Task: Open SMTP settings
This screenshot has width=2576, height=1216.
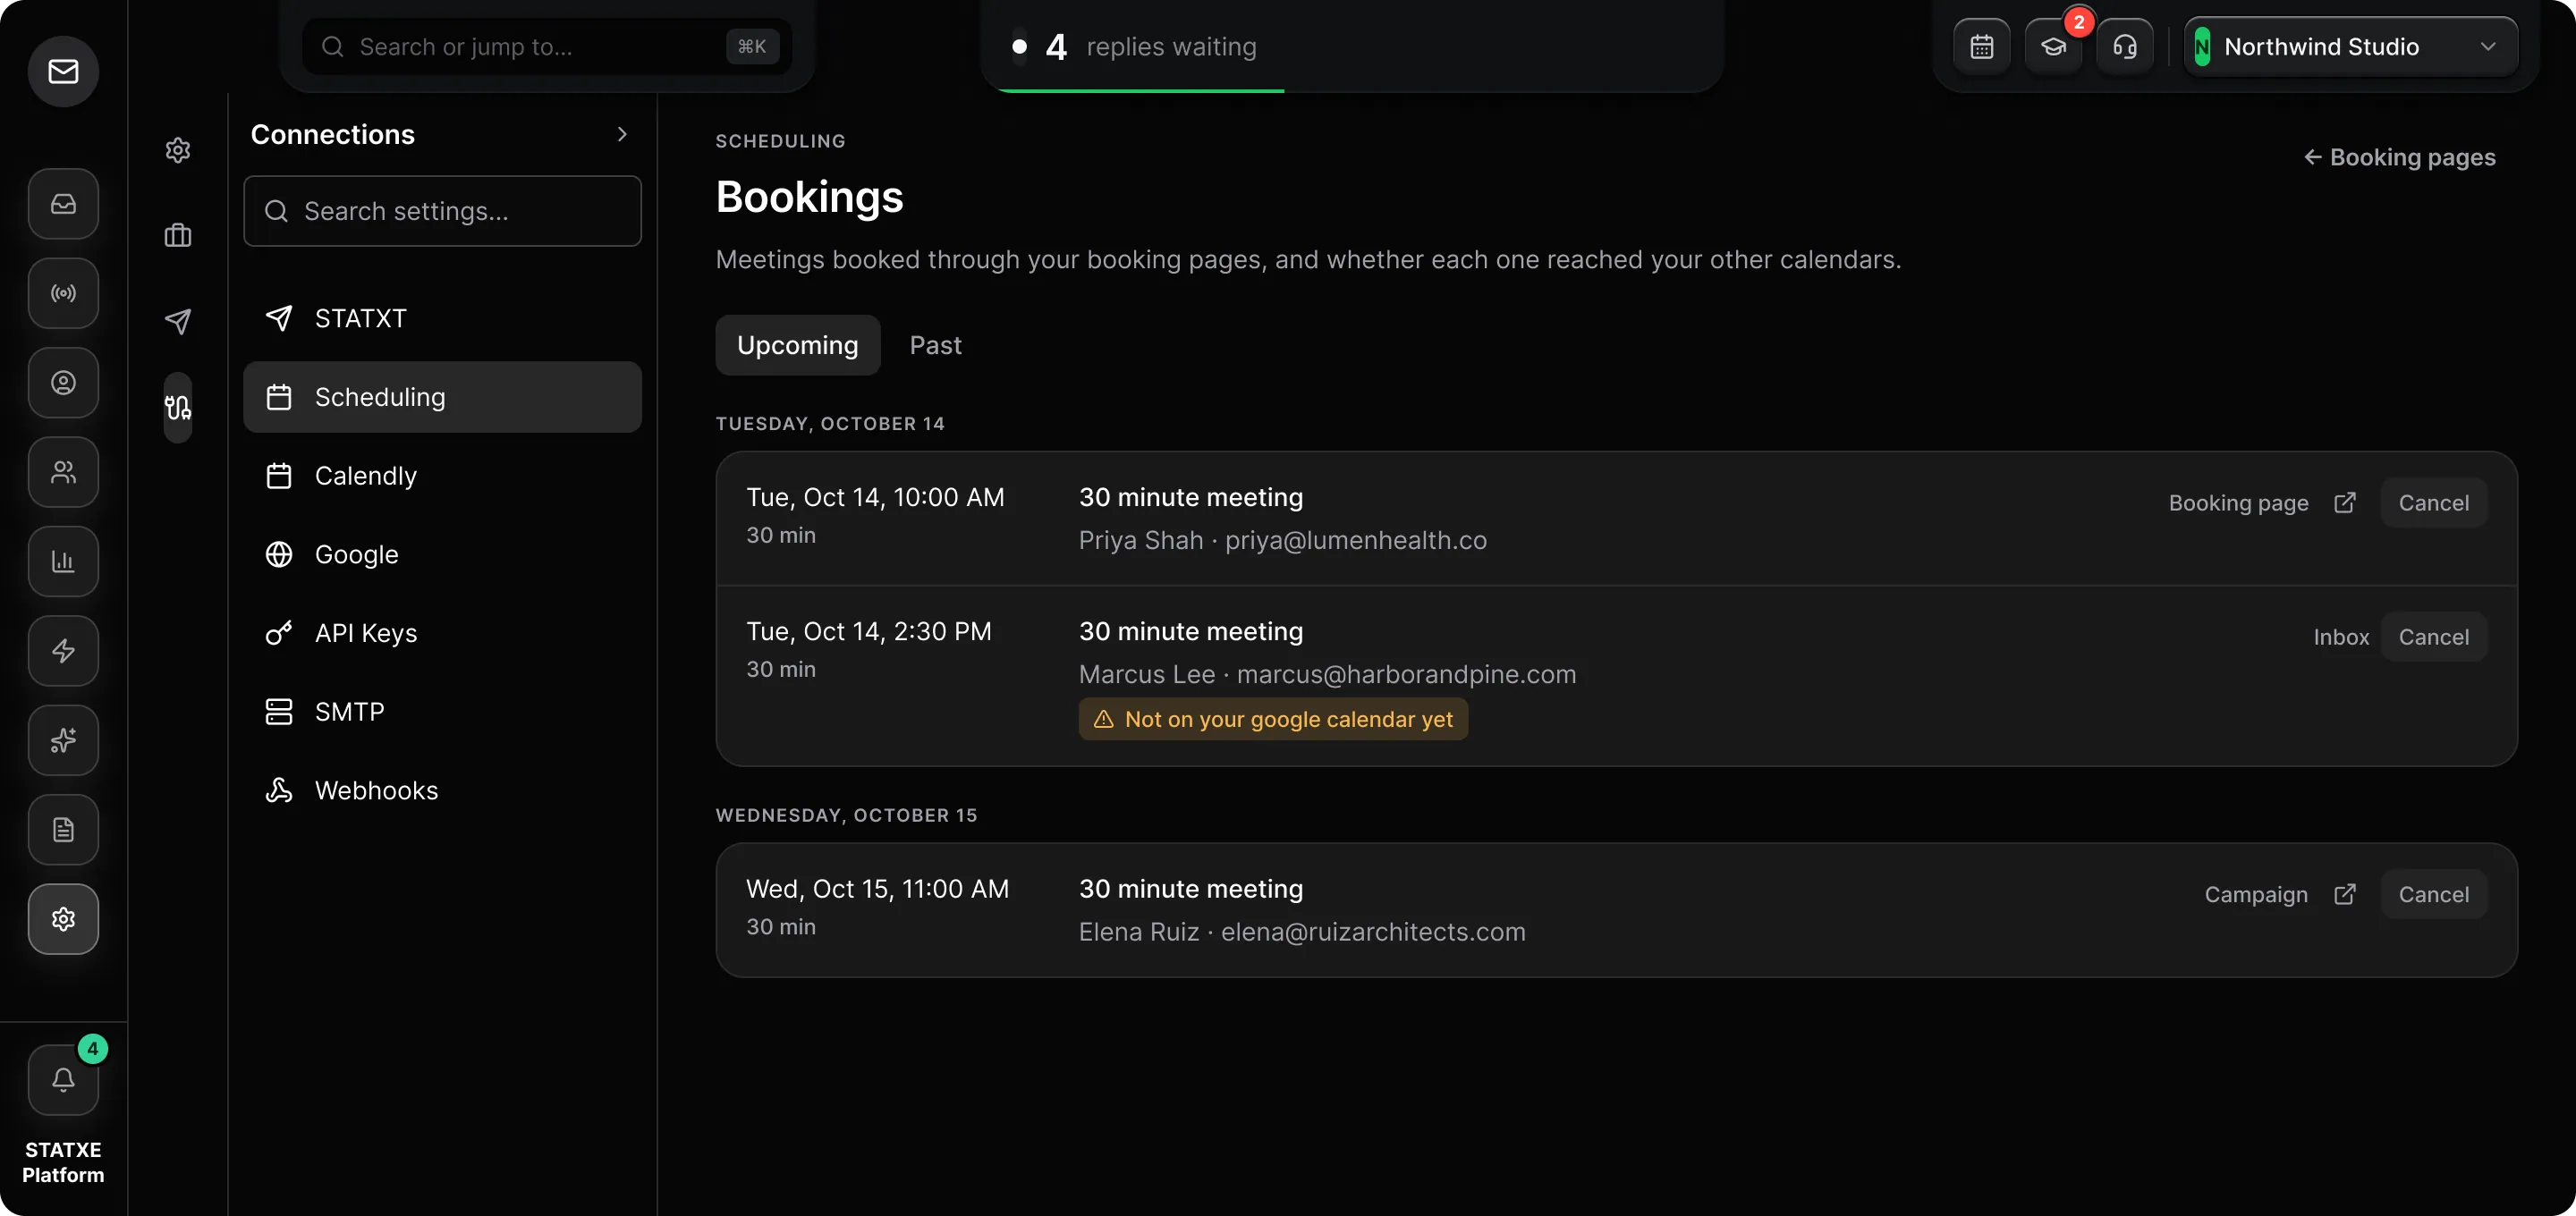Action: pyautogui.click(x=442, y=712)
